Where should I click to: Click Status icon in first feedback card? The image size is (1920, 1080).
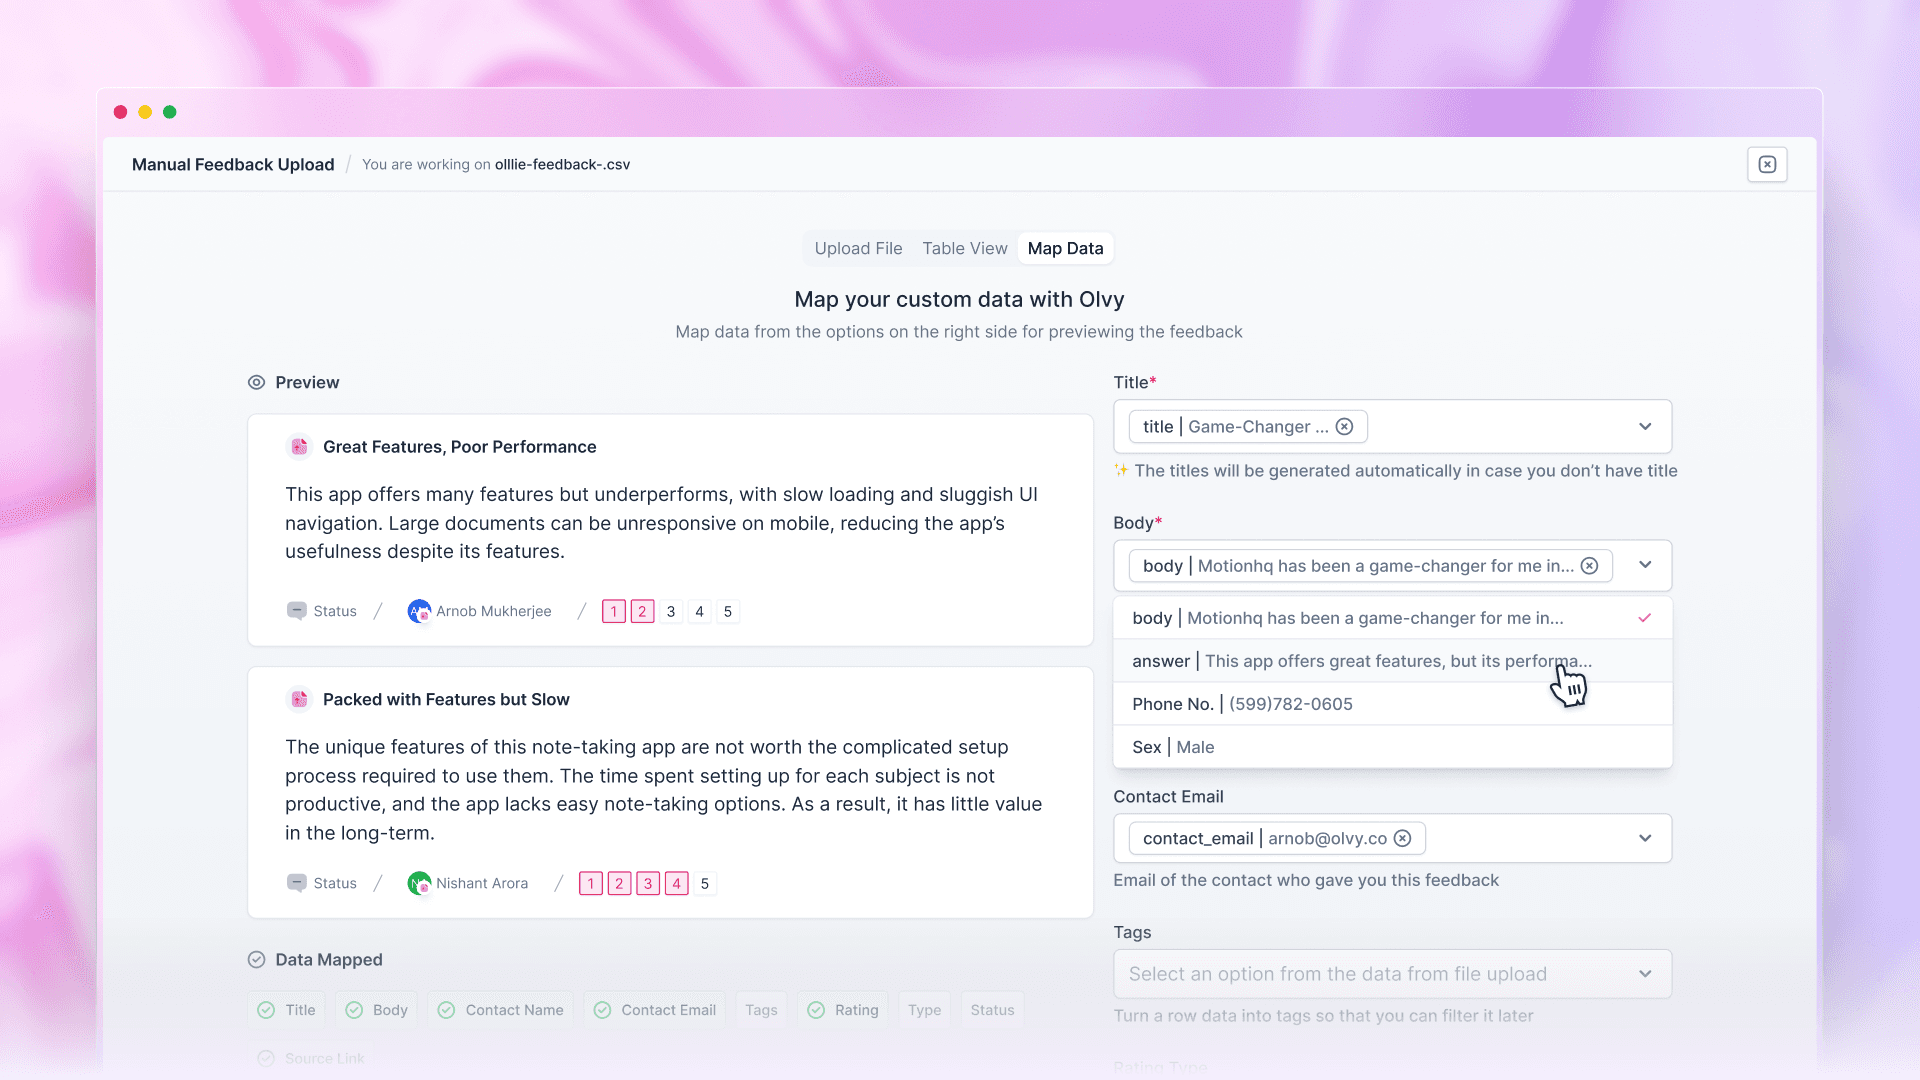pos(297,611)
